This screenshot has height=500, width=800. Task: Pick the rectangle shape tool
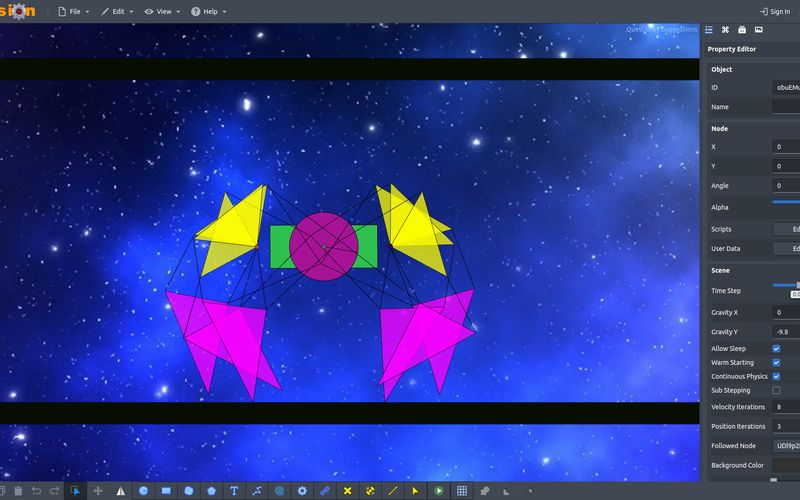166,491
